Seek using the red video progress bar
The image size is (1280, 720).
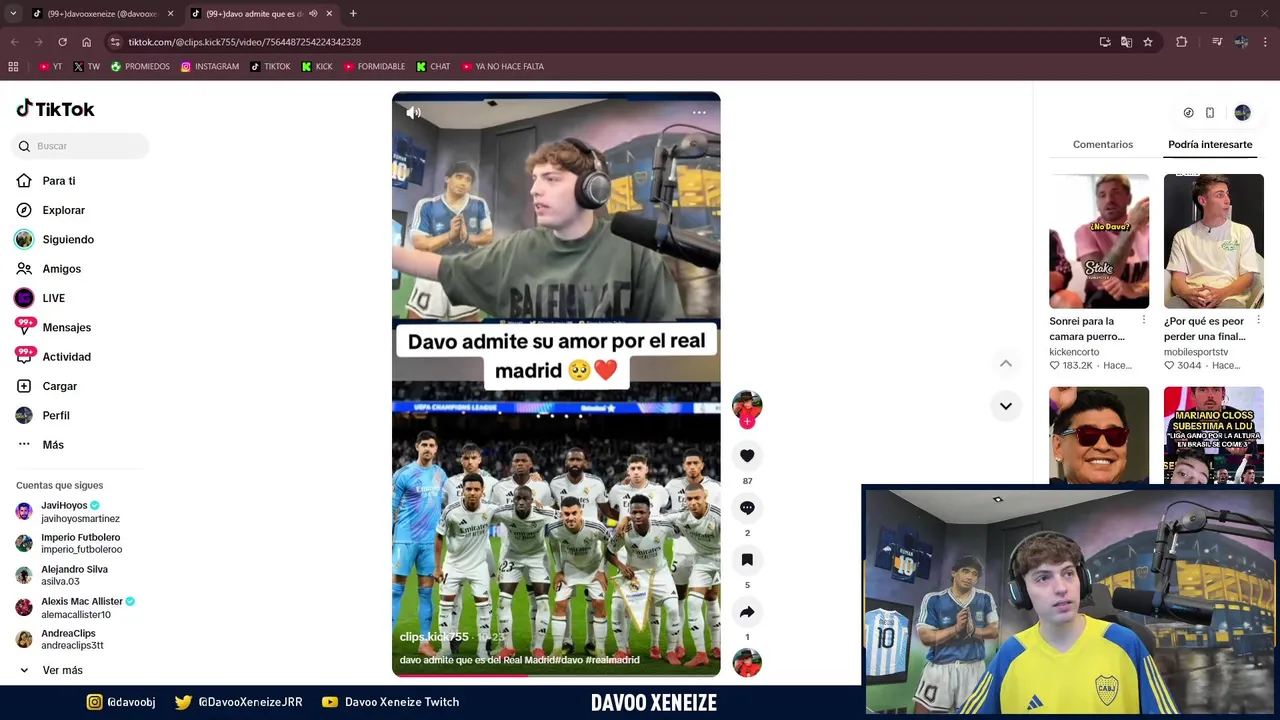pyautogui.click(x=556, y=676)
